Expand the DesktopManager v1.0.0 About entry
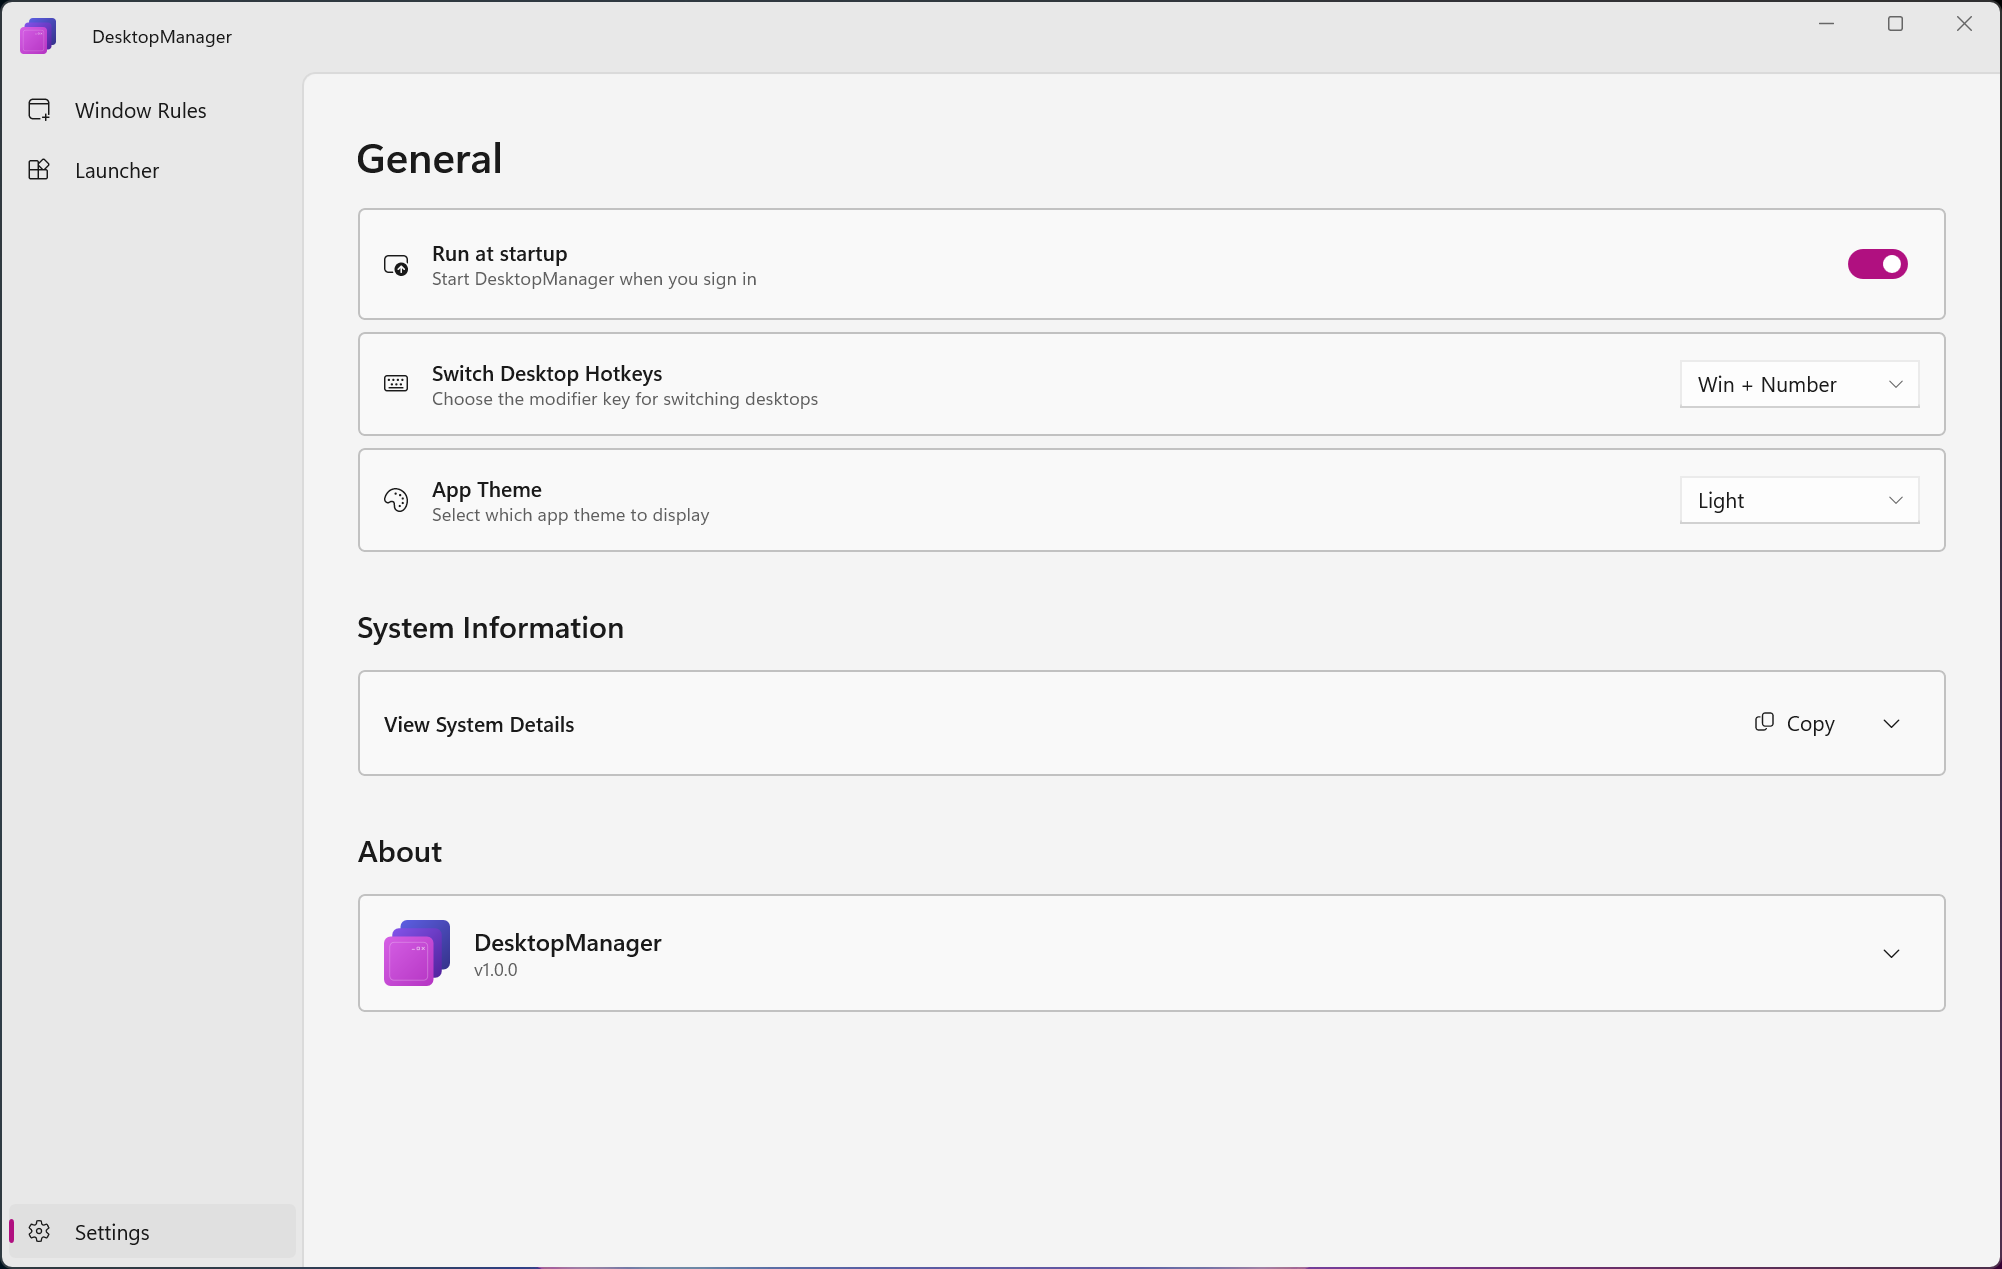Screen dimensions: 2002x1269 point(1891,953)
